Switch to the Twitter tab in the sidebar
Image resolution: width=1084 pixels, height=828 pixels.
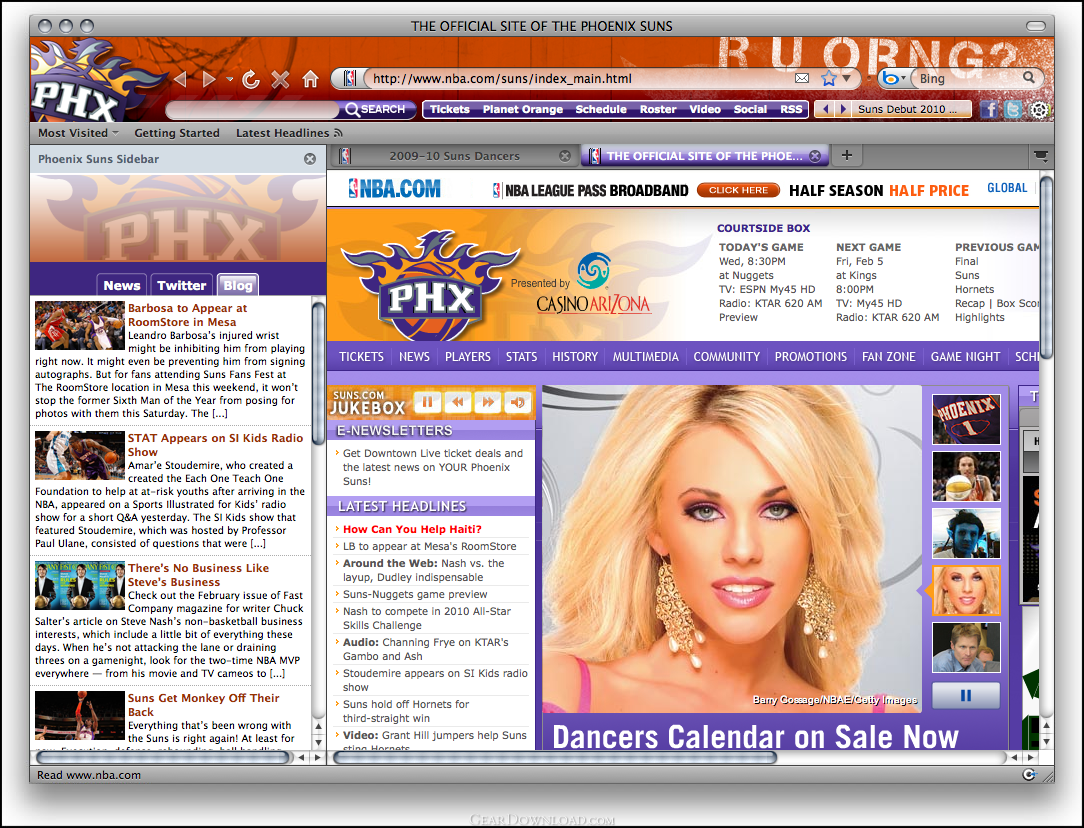click(181, 285)
